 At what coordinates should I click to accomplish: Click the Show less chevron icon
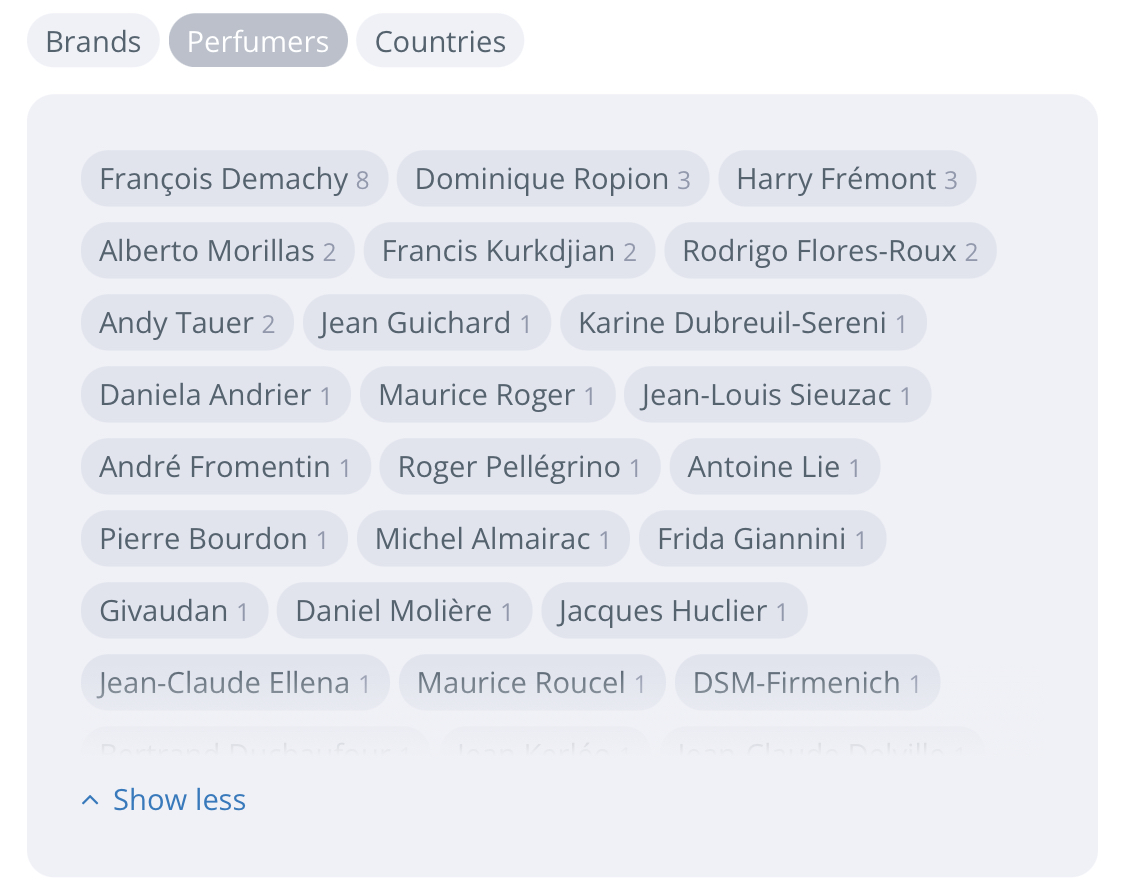pyautogui.click(x=90, y=800)
